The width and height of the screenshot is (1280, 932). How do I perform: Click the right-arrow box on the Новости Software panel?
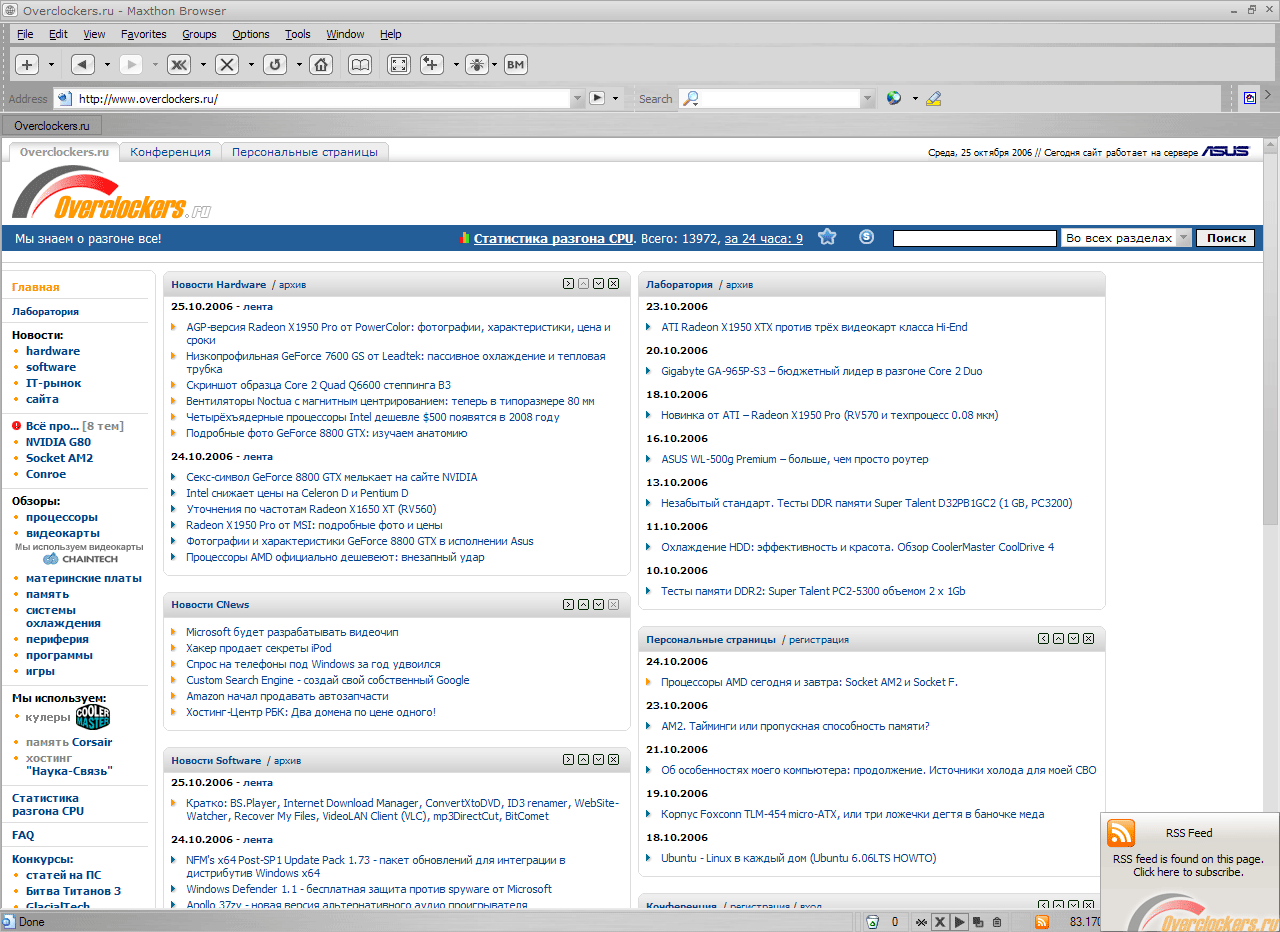click(x=568, y=760)
